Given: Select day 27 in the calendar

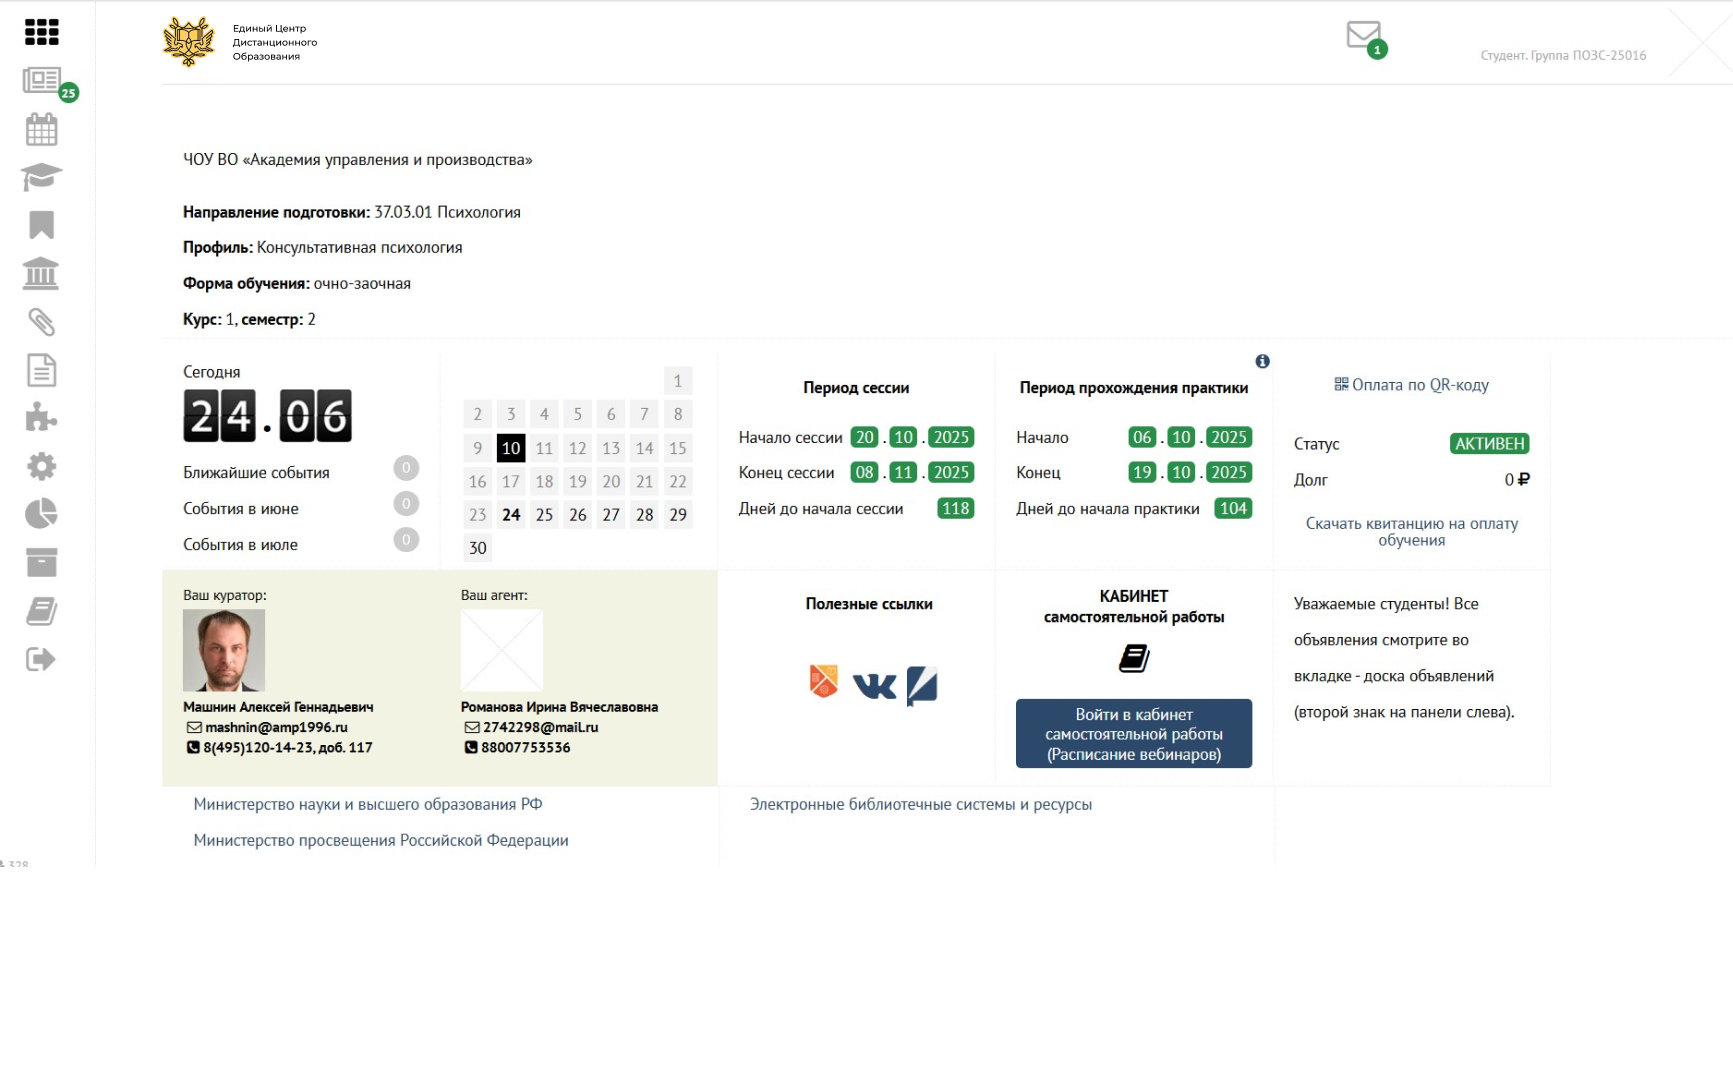Looking at the screenshot, I should 611,515.
